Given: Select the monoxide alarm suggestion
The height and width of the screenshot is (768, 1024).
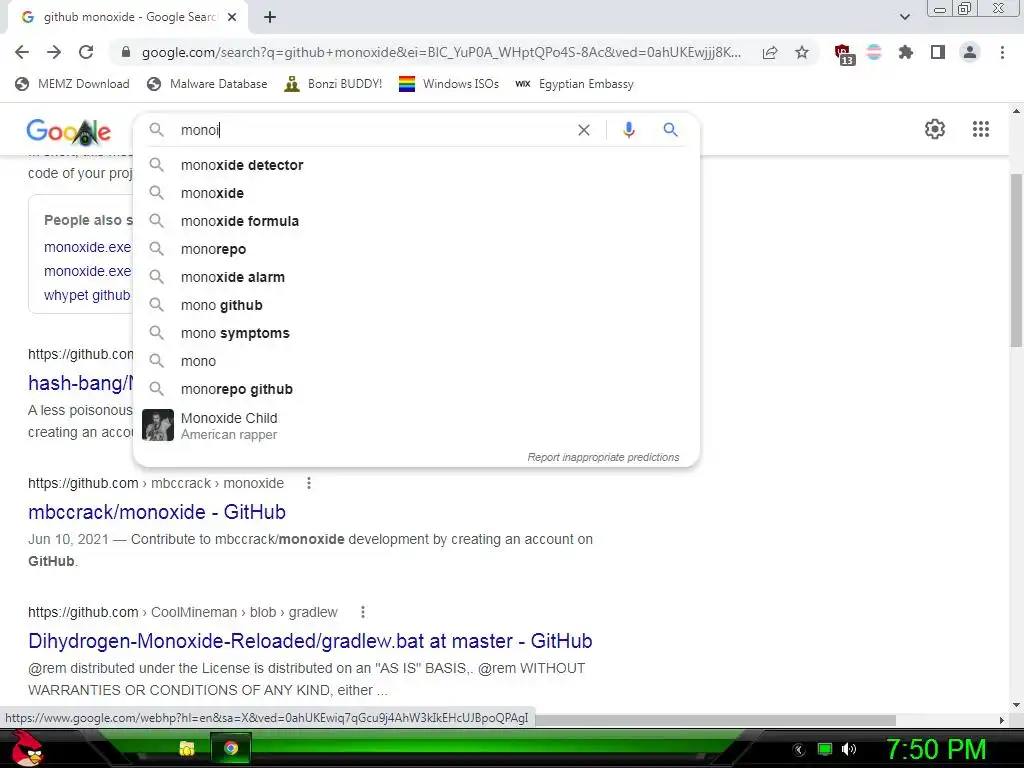Looking at the screenshot, I should pos(416,278).
